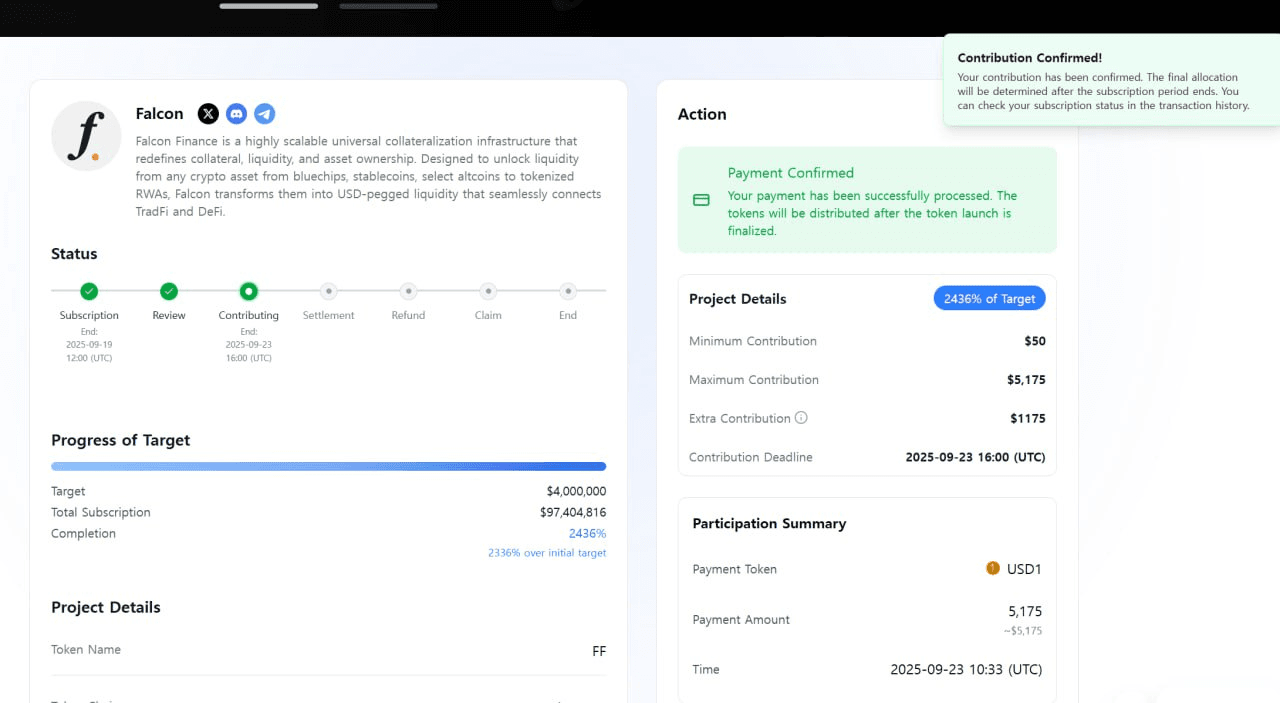Open Falcon's Discord icon
1280x703 pixels.
[x=236, y=114]
